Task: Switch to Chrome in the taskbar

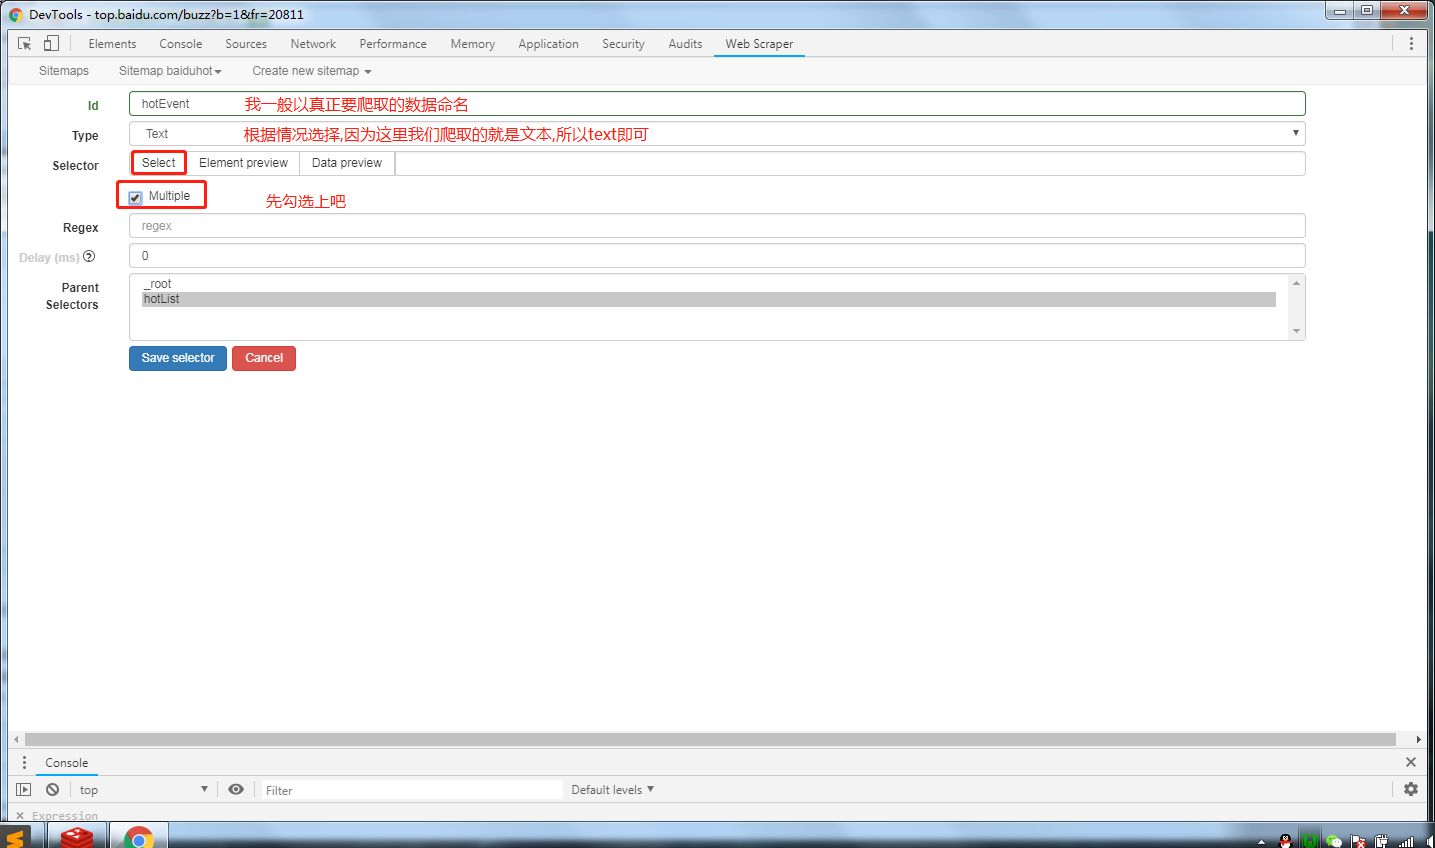Action: click(x=139, y=836)
